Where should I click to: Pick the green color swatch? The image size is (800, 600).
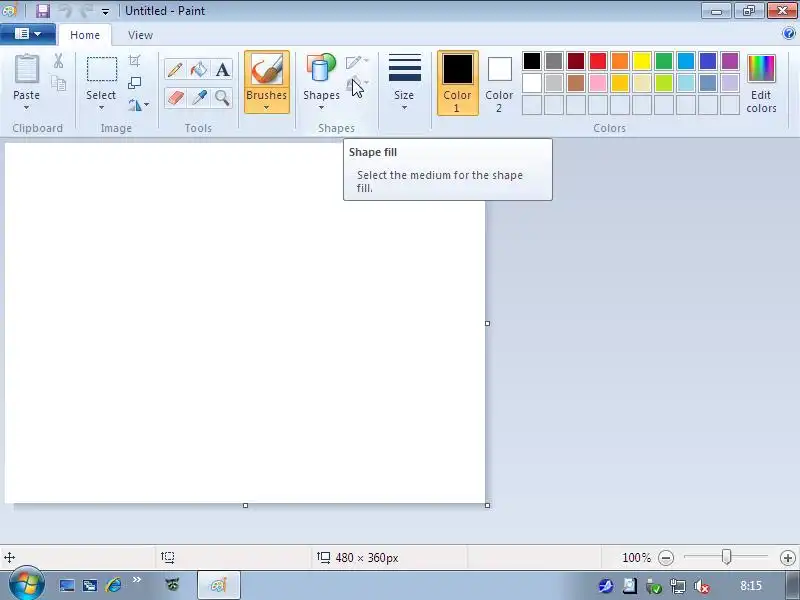tap(664, 61)
